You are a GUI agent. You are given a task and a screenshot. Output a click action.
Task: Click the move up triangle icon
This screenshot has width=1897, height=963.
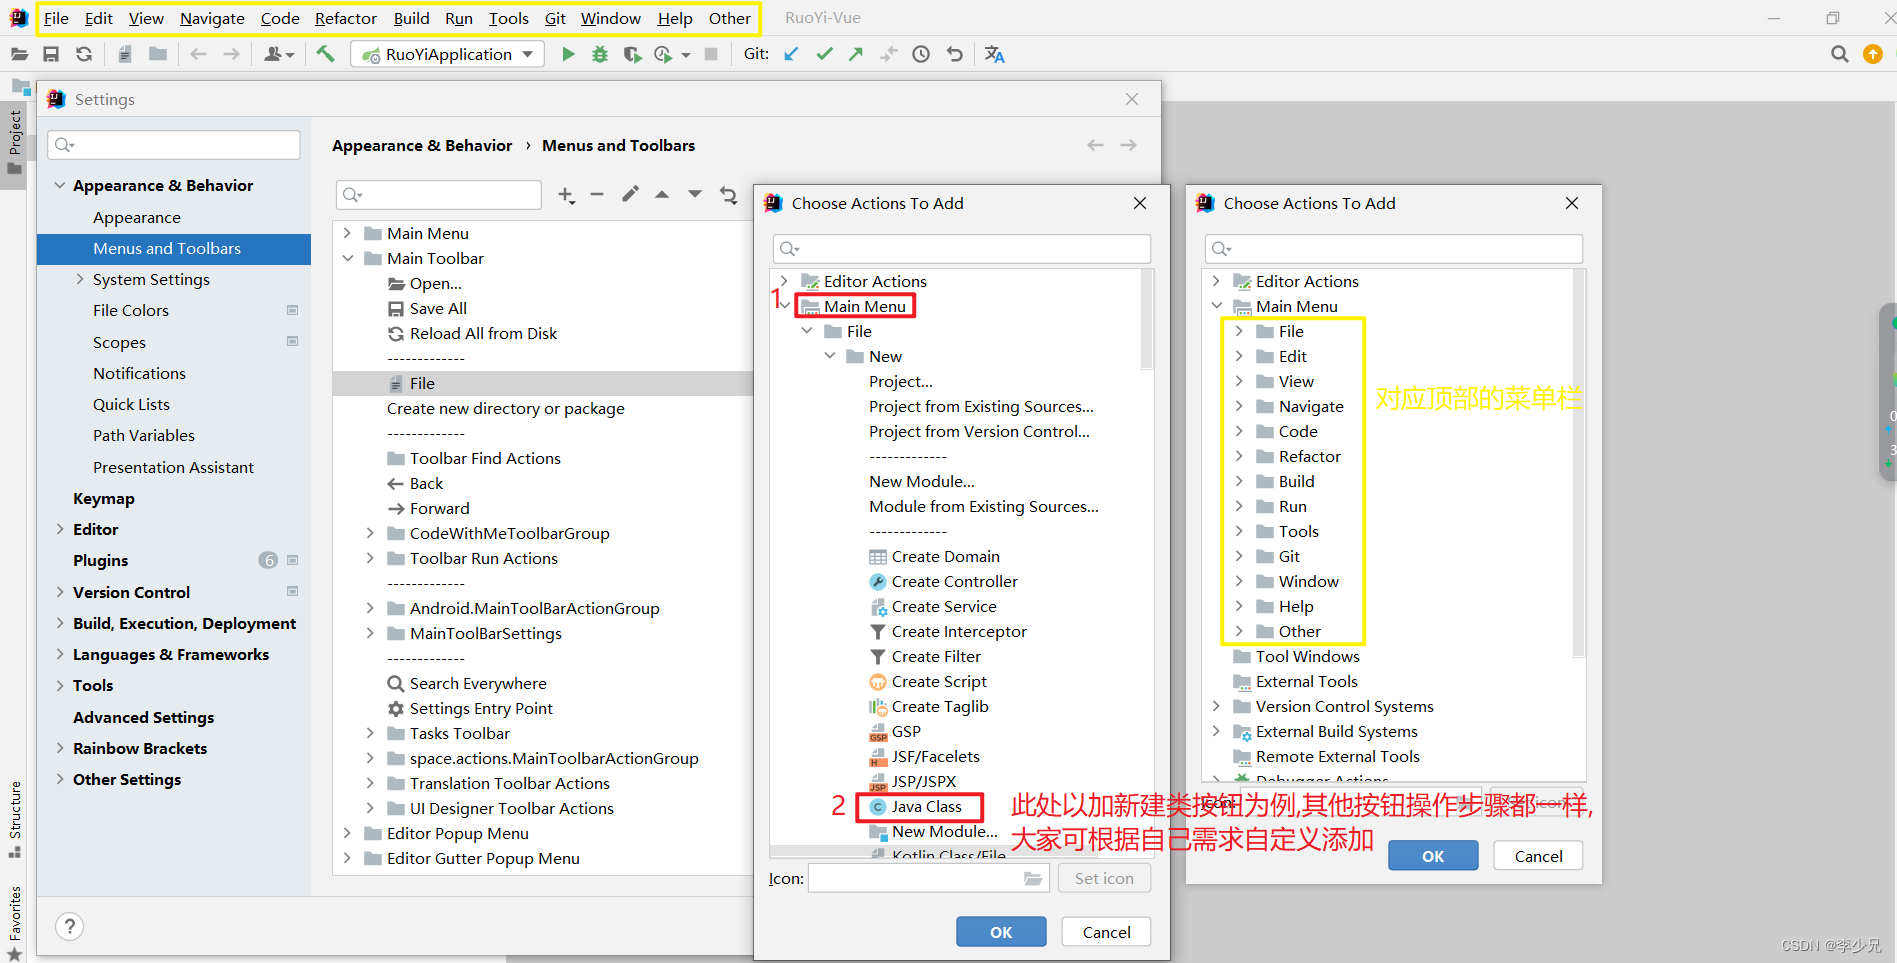click(662, 194)
